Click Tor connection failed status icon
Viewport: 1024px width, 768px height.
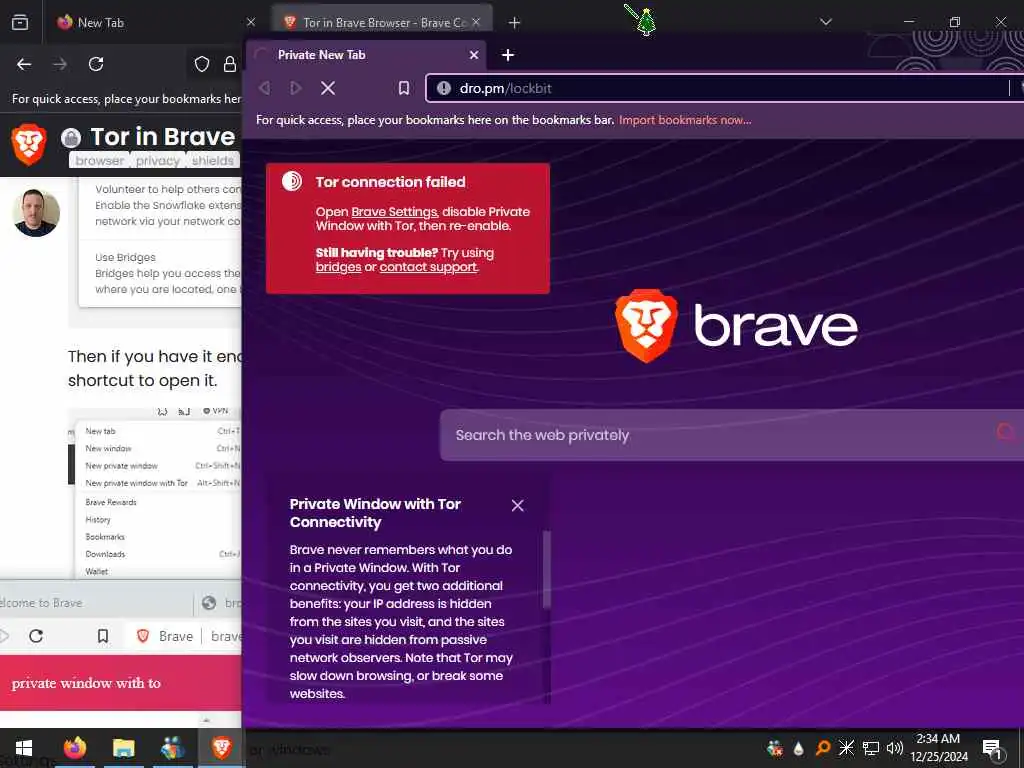point(292,181)
